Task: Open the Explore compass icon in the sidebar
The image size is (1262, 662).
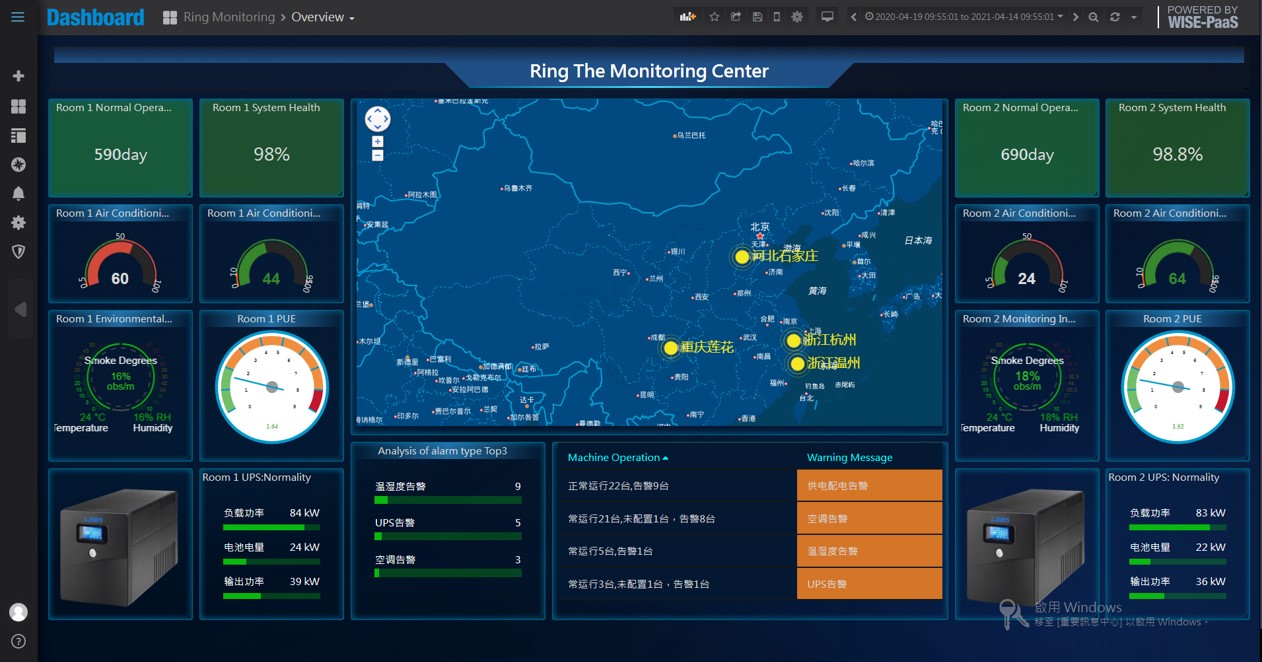Action: coord(17,164)
